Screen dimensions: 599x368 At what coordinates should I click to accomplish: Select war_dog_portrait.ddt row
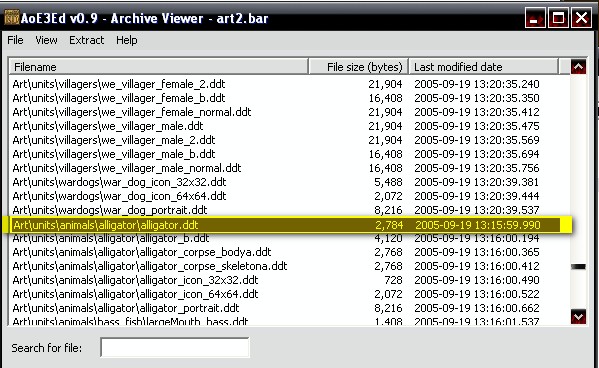289,210
